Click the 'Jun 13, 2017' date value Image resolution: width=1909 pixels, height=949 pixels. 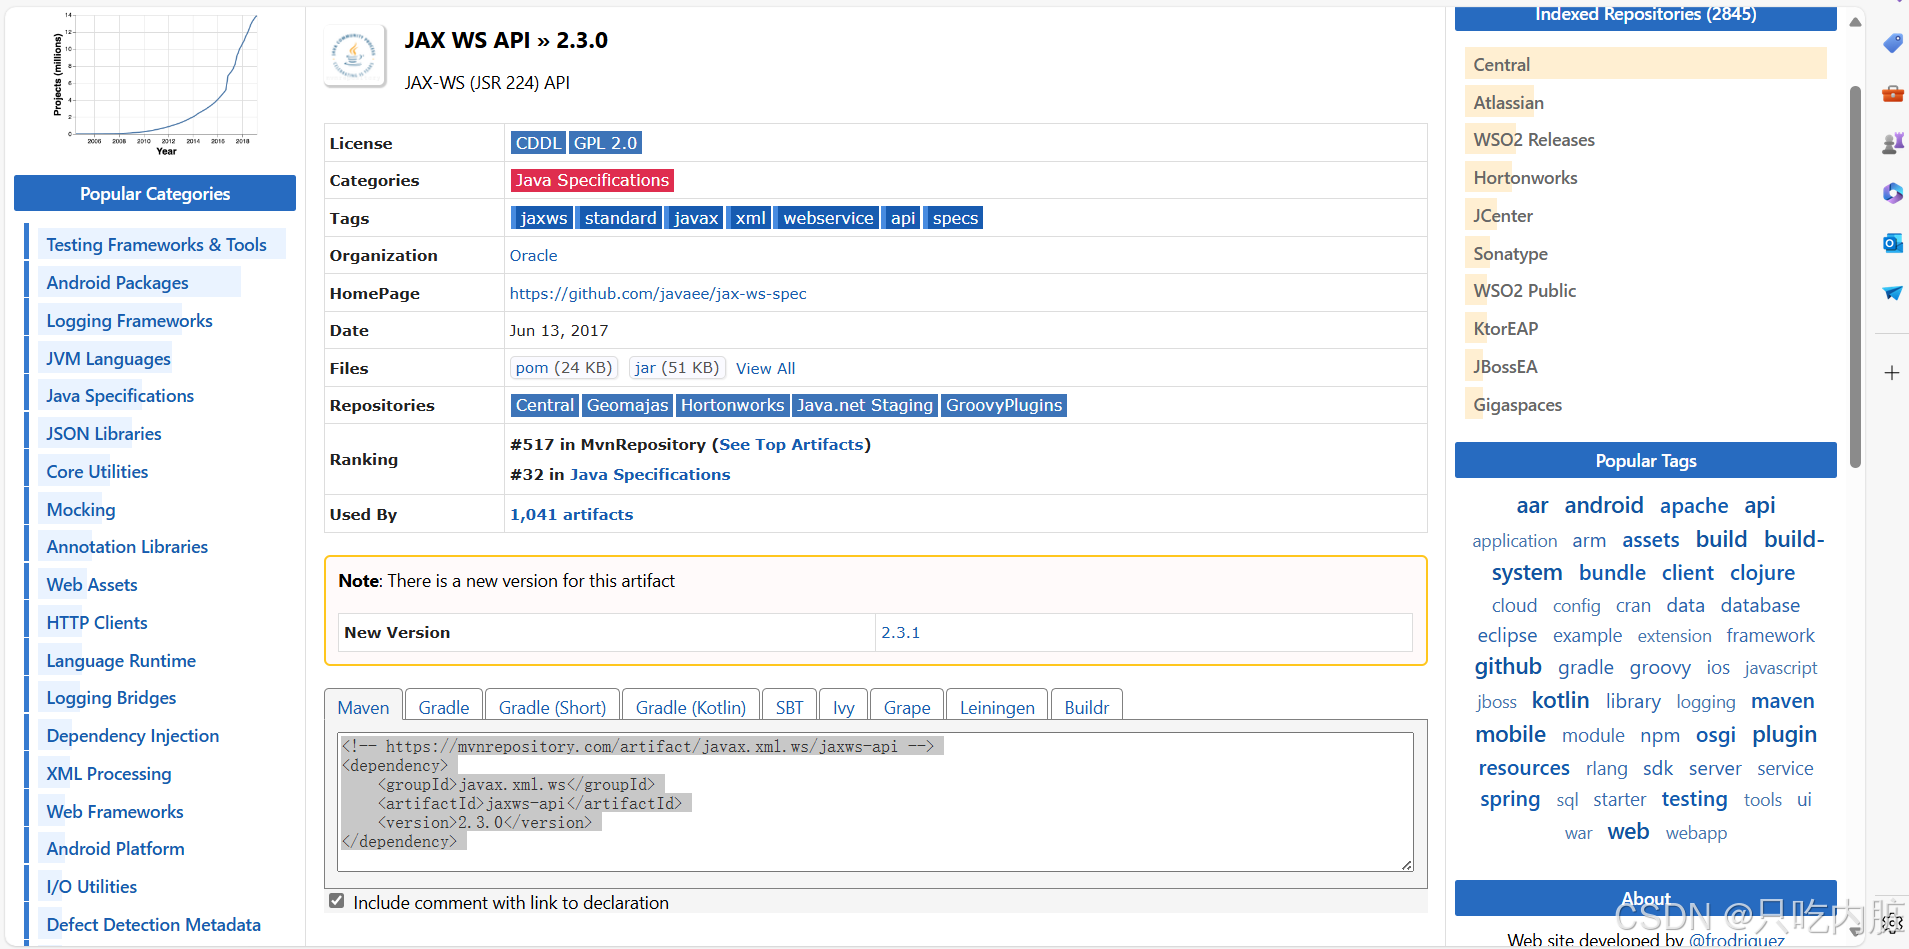coord(559,330)
